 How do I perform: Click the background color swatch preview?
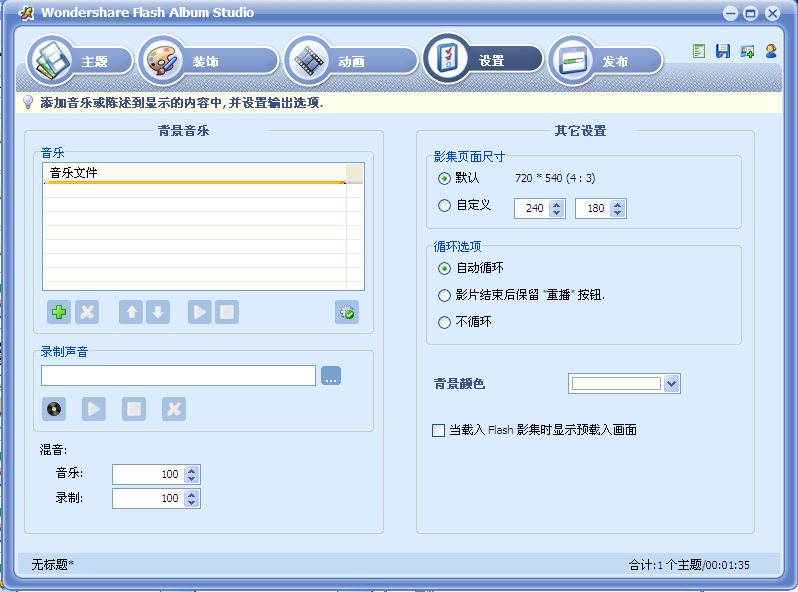pos(616,384)
